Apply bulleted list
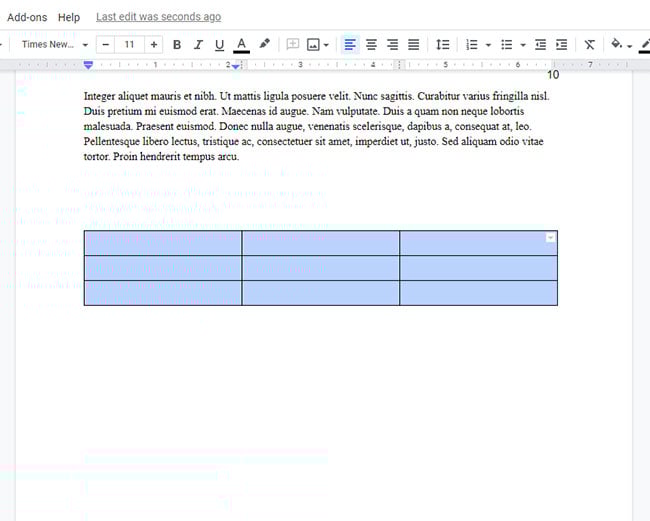 tap(507, 44)
